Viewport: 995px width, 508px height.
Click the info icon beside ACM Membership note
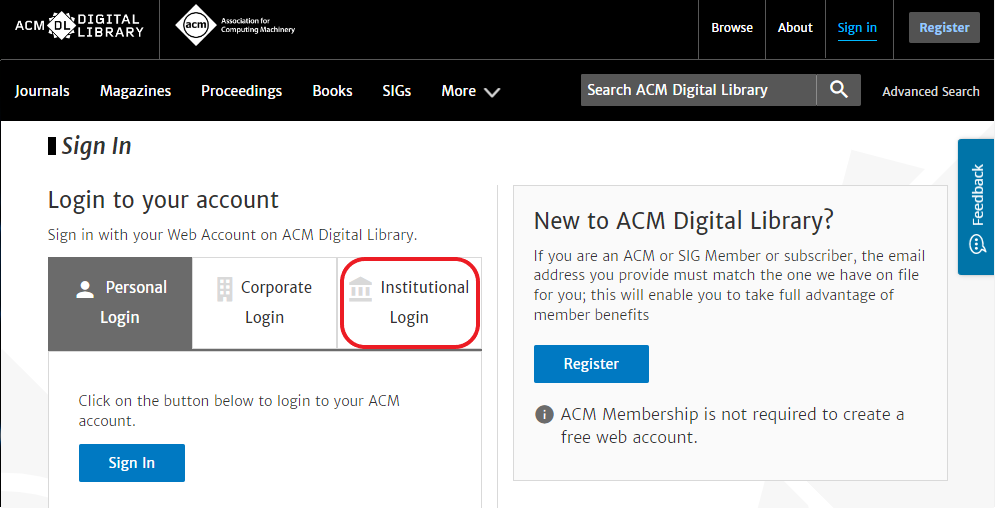click(x=544, y=415)
